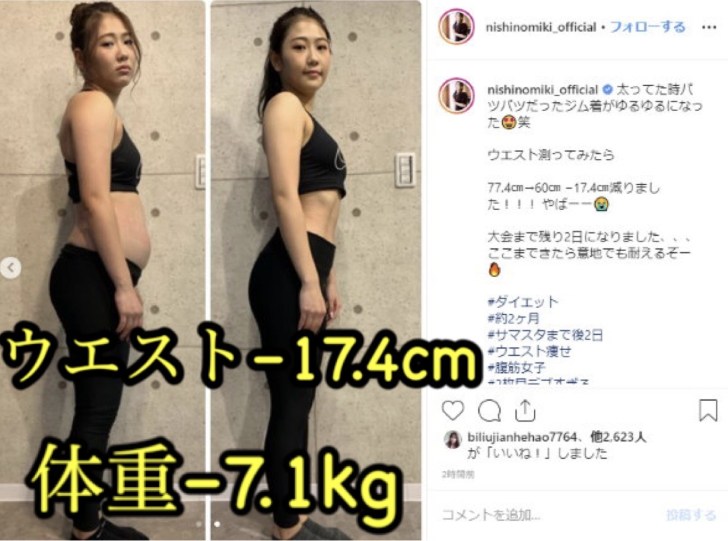728x541 pixels.
Task: Open biliujianhehao7764's small avatar in likes
Action: click(x=453, y=439)
